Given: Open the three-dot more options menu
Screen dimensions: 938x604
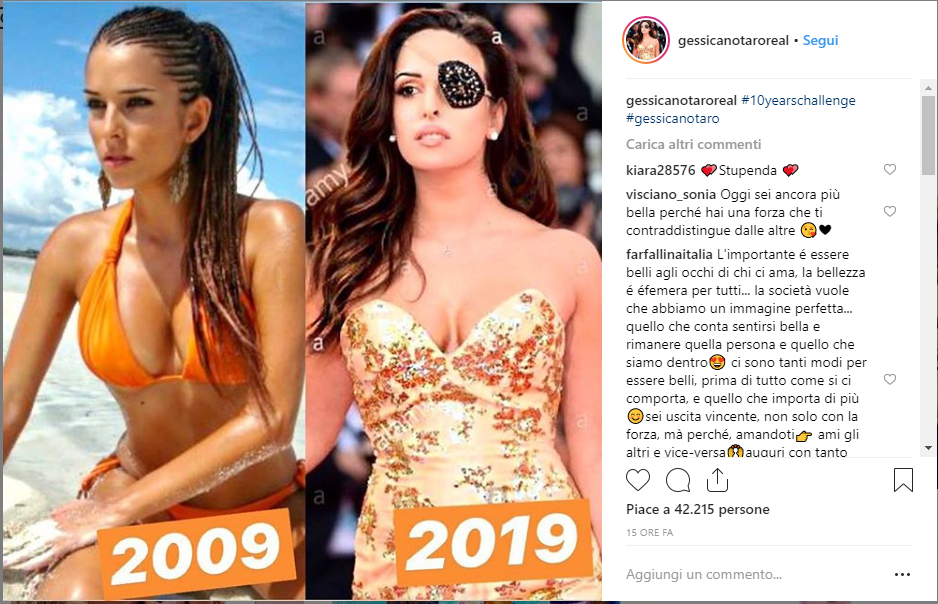Looking at the screenshot, I should (902, 575).
